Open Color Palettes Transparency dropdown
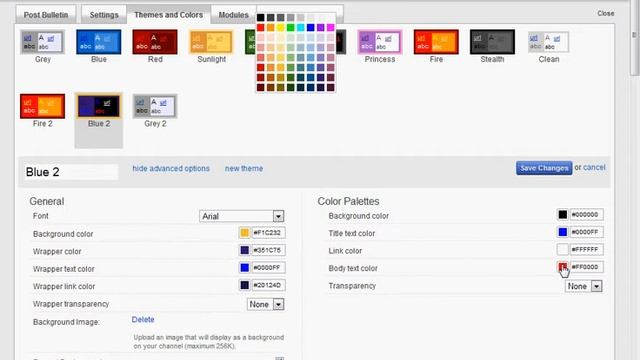The width and height of the screenshot is (640, 360). 584,287
